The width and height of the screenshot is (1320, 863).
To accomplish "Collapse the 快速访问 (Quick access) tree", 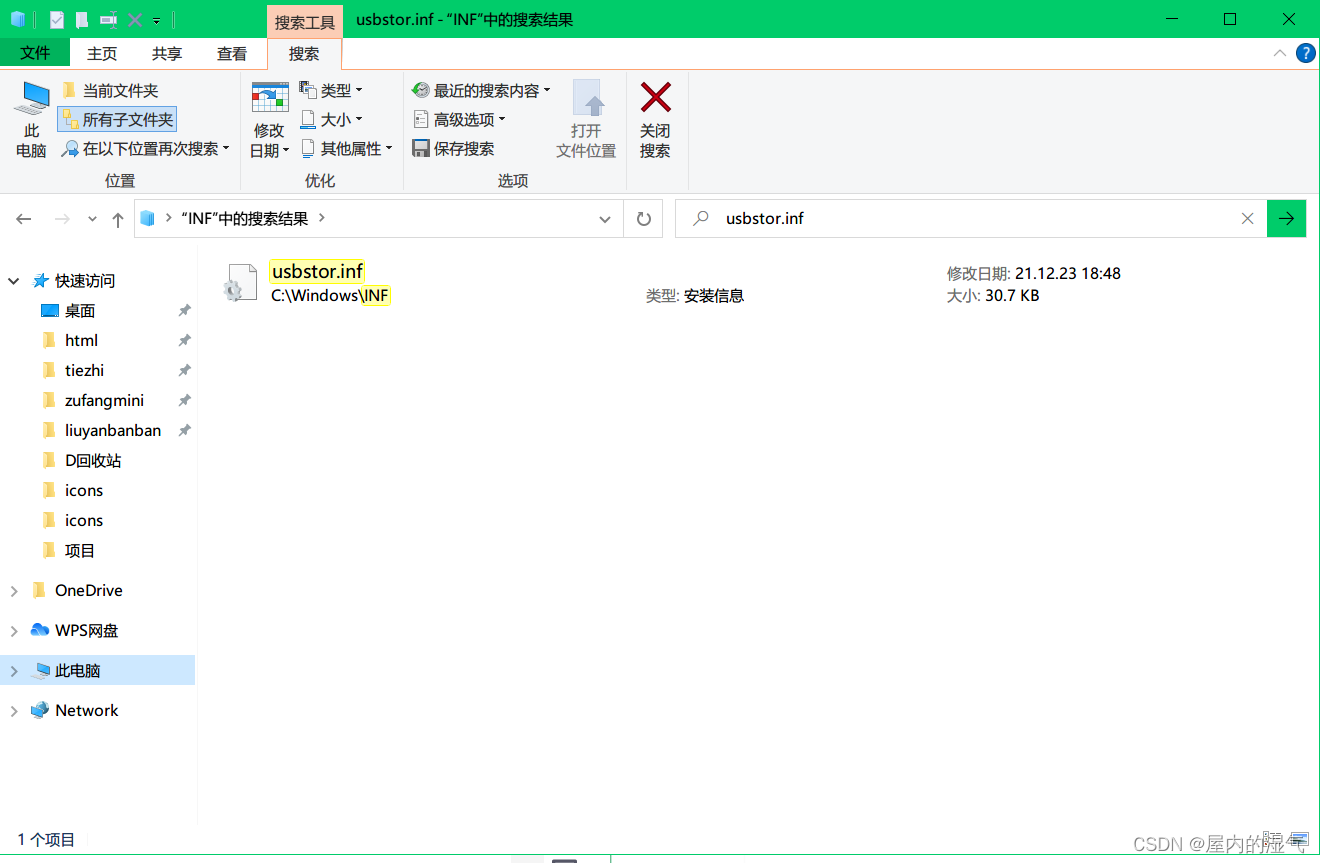I will tap(14, 281).
